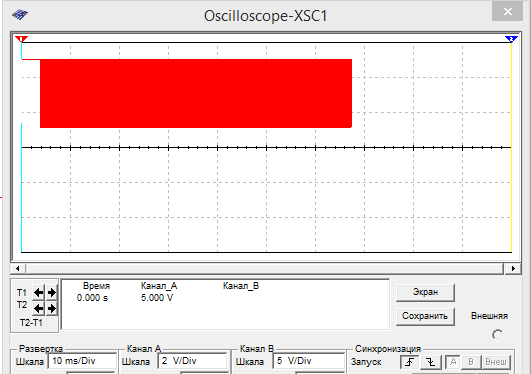The width and height of the screenshot is (531, 374).
Task: Click the horizontal scrollbar right arrow
Action: pos(513,269)
